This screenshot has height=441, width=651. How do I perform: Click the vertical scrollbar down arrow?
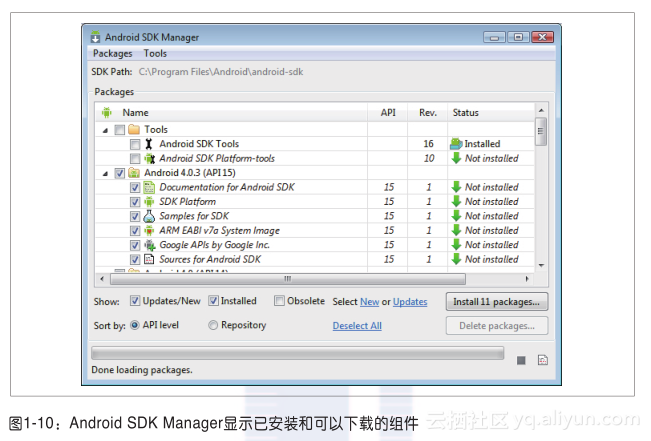[541, 265]
